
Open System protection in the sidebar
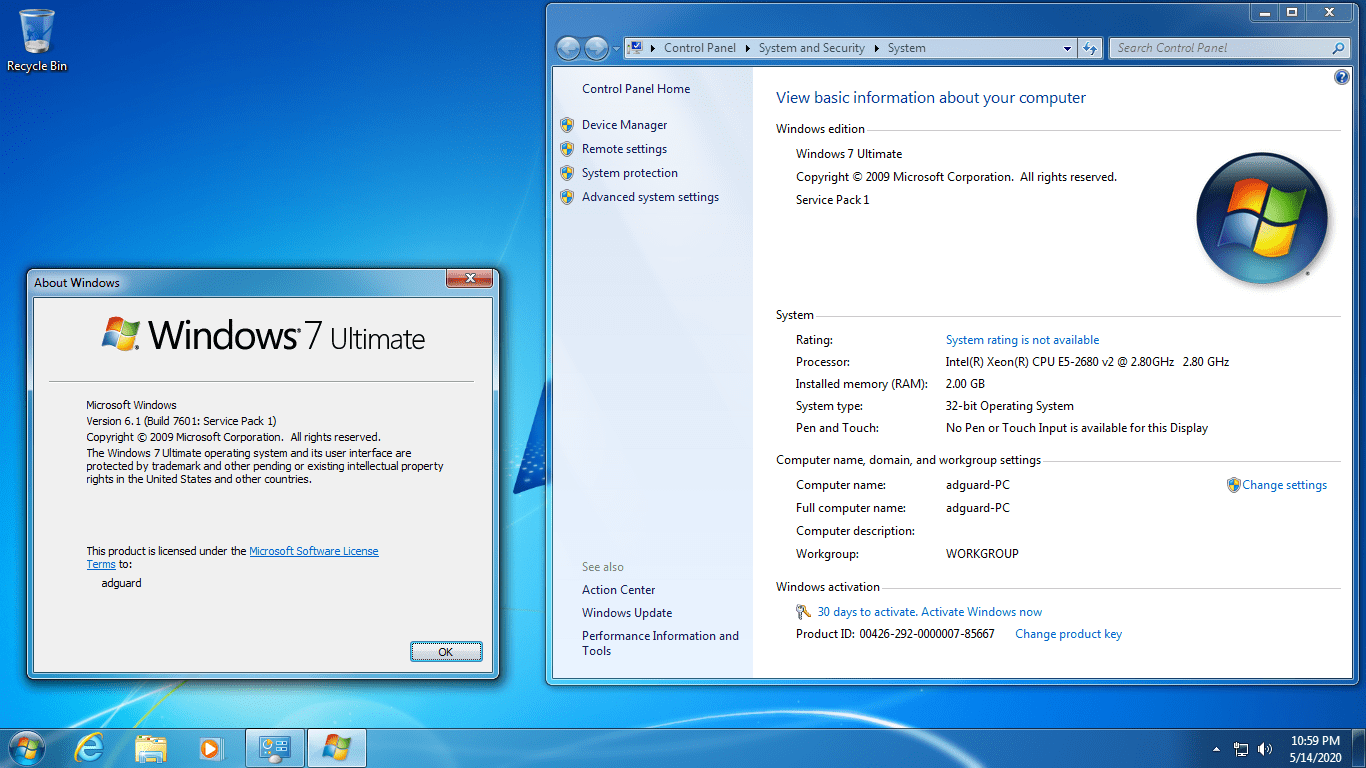(x=630, y=173)
